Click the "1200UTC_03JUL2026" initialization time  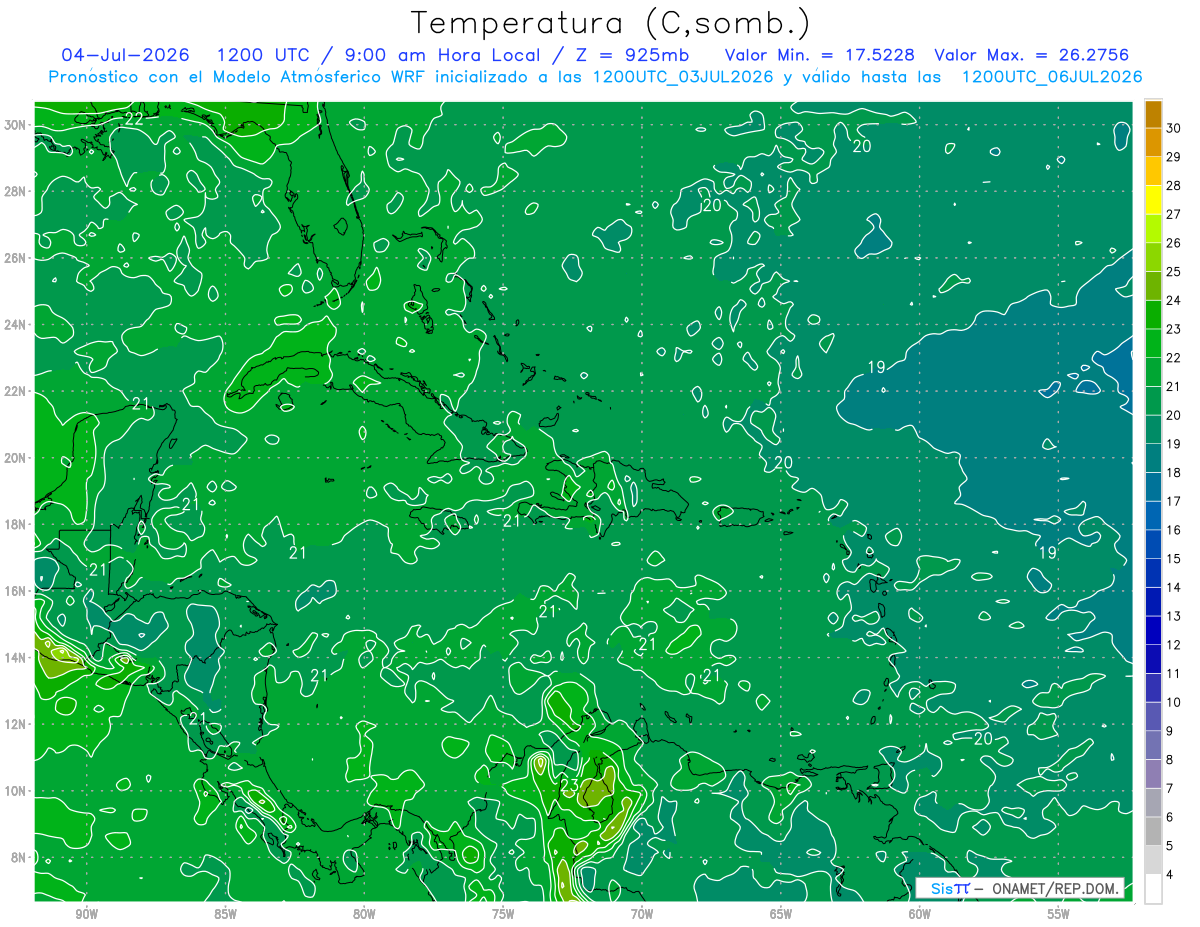point(683,76)
